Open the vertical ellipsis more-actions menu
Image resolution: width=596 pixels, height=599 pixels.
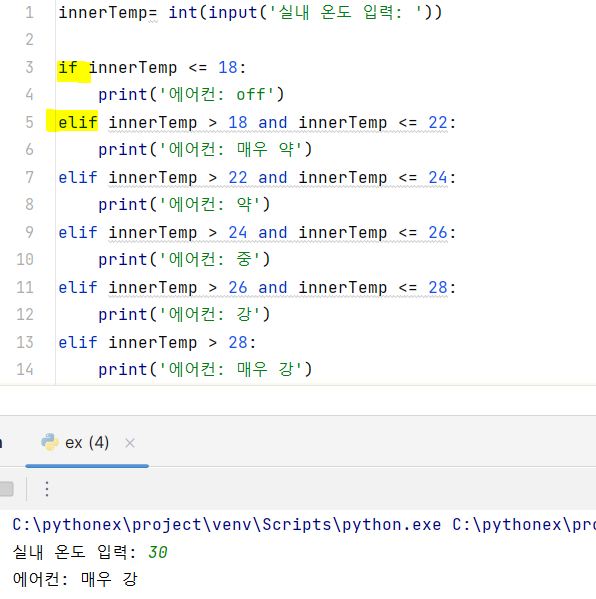point(47,489)
